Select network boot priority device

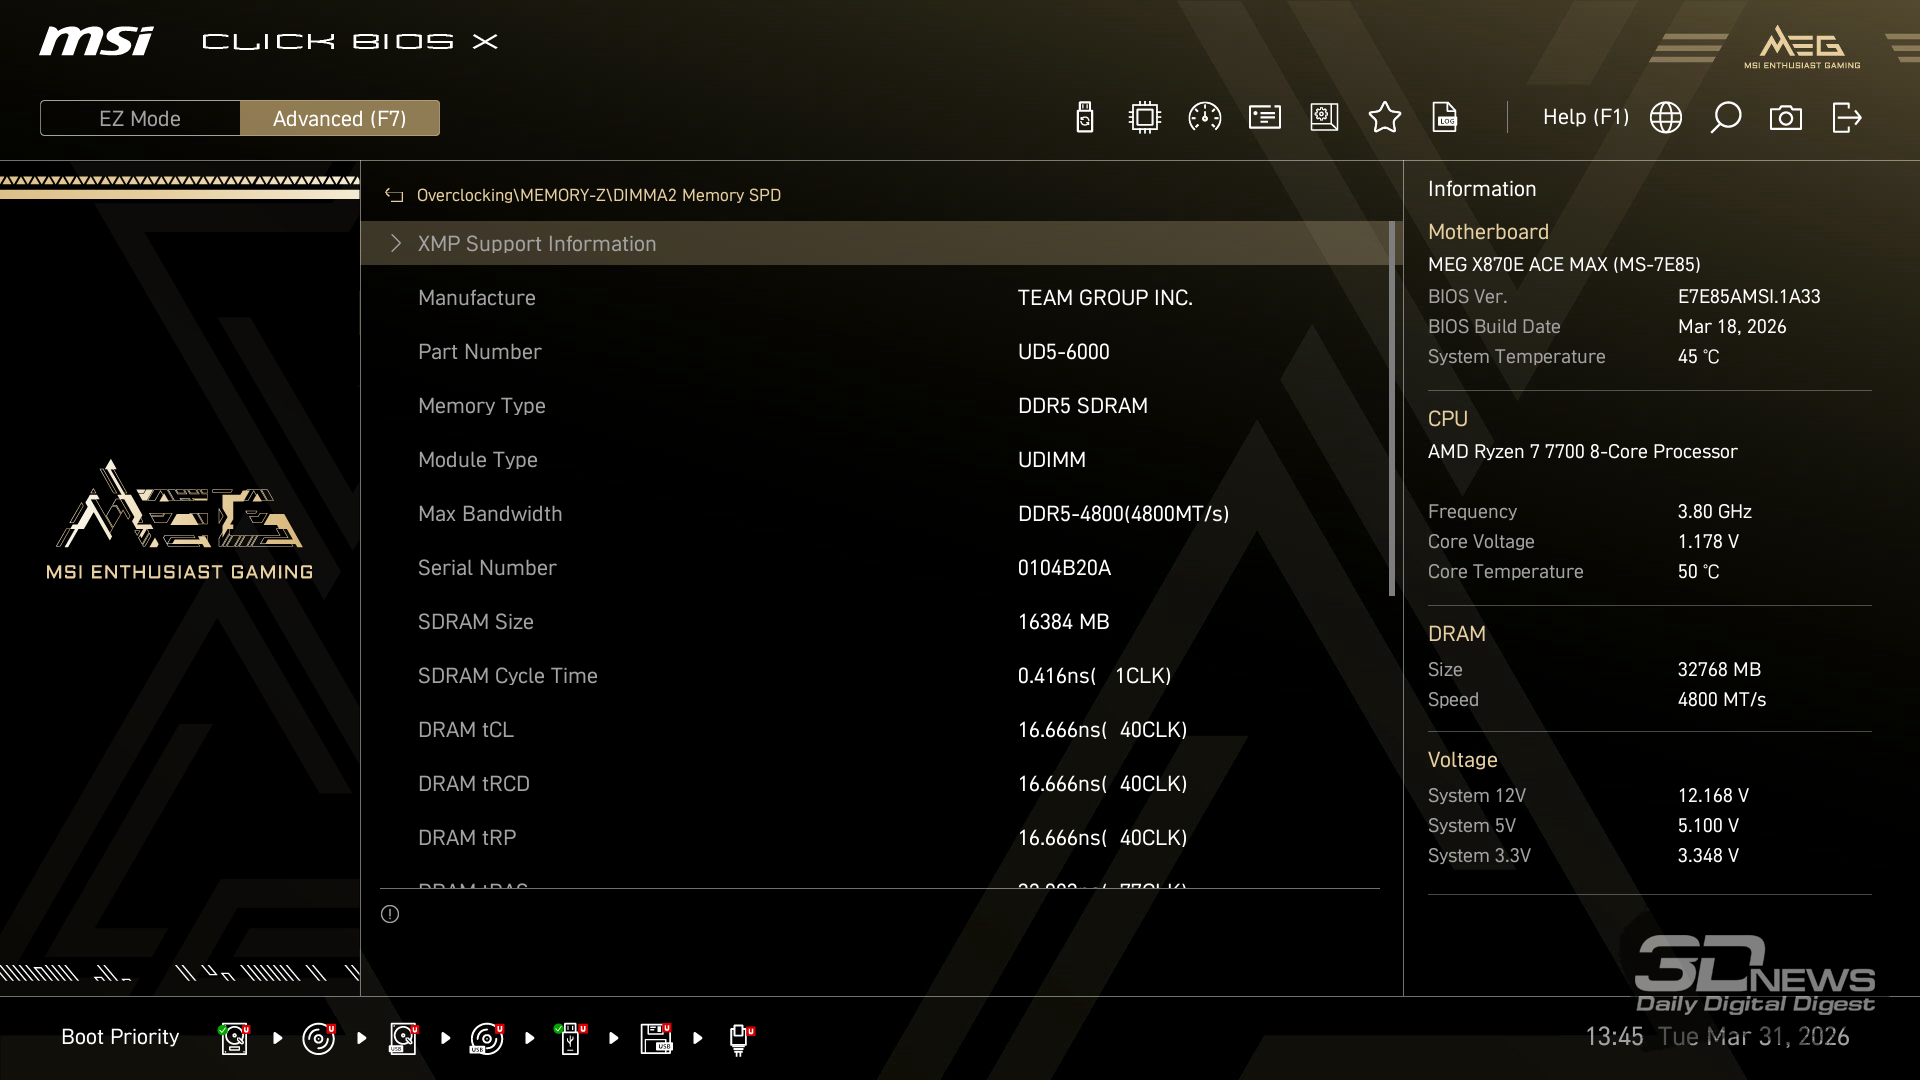(740, 1038)
